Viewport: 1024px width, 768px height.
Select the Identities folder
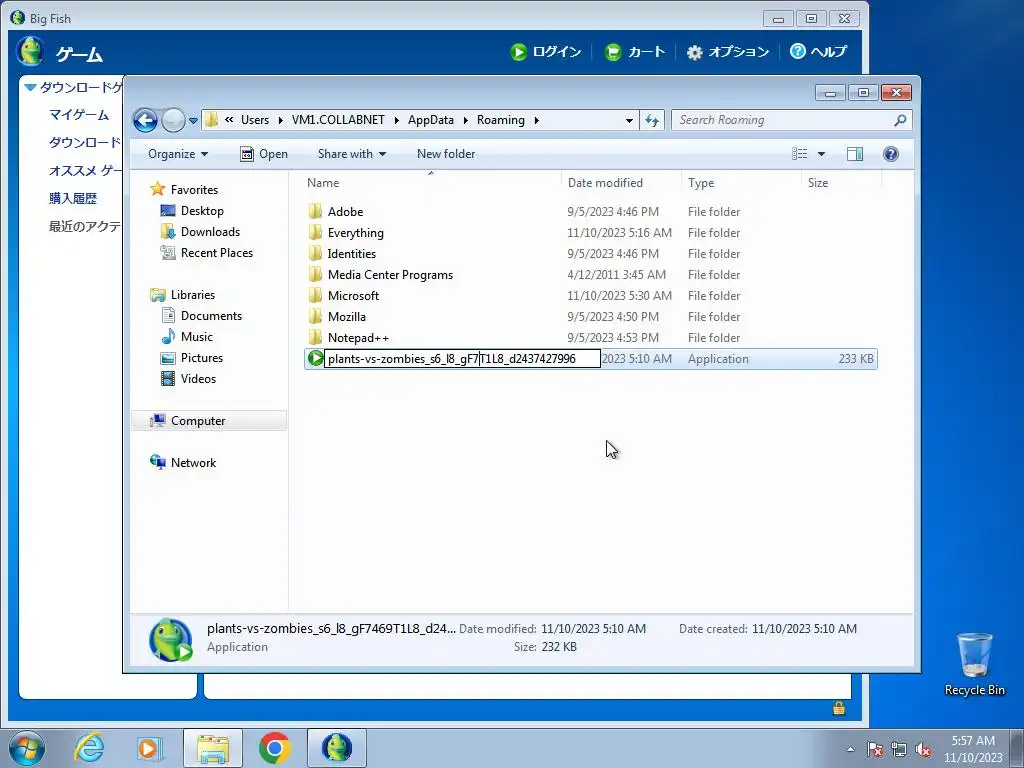pos(352,253)
